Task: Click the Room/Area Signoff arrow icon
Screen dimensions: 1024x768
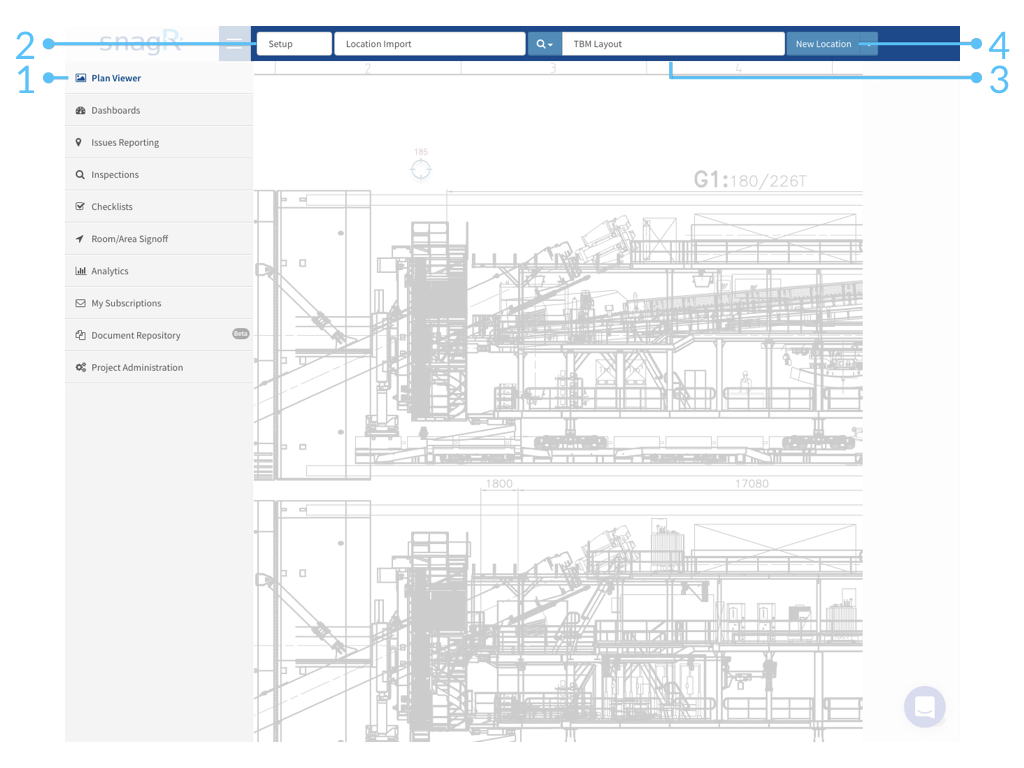Action: tap(80, 238)
